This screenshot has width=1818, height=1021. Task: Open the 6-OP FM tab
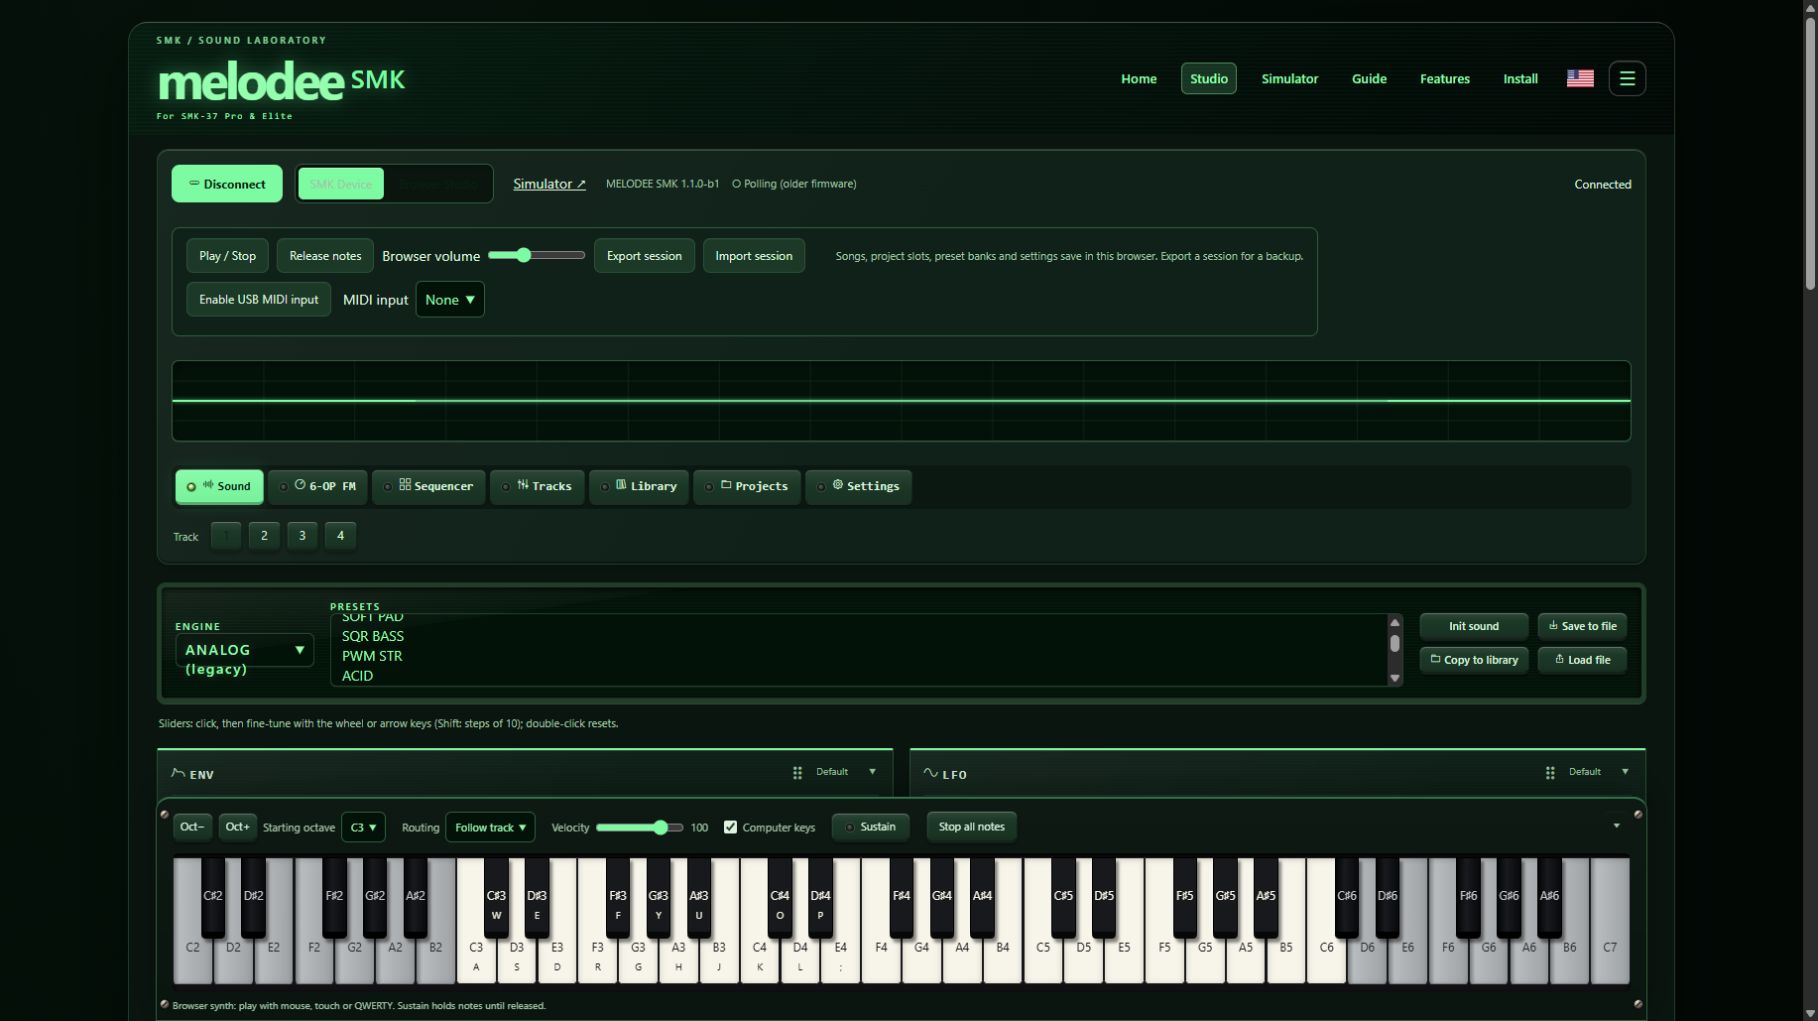tap(318, 487)
